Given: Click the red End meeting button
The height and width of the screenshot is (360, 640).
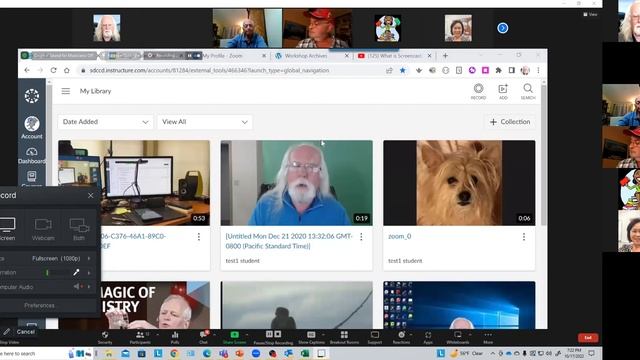Looking at the screenshot, I should tap(588, 338).
